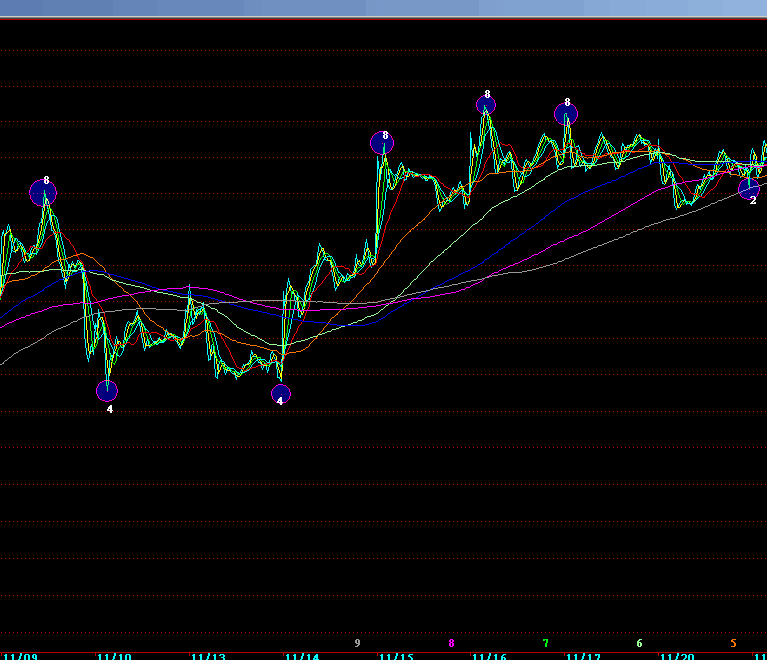The image size is (767, 660).
Task: Click the leftmost blue marker labeled 8
Action: [43, 192]
